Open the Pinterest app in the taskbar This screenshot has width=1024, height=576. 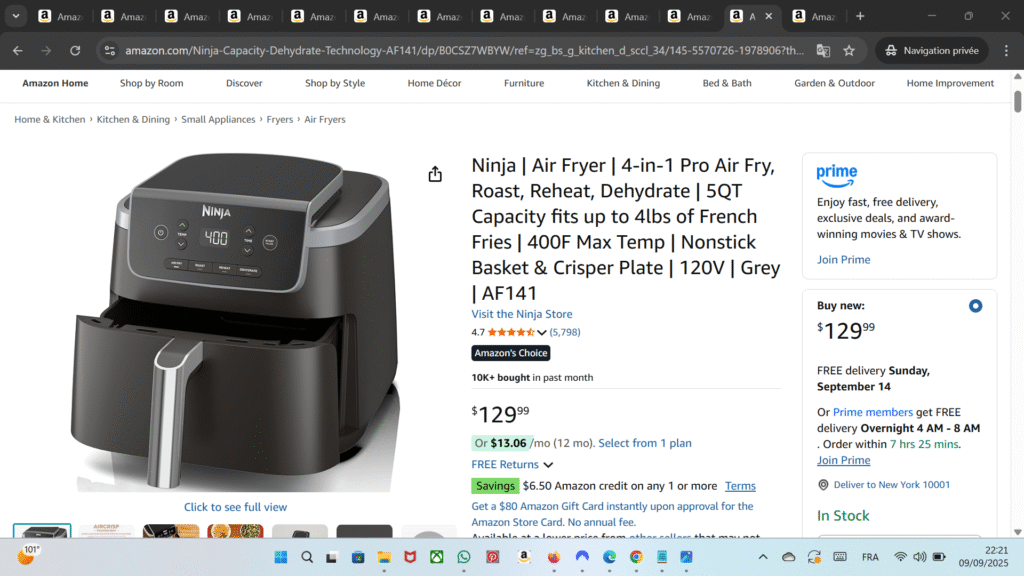coord(495,557)
